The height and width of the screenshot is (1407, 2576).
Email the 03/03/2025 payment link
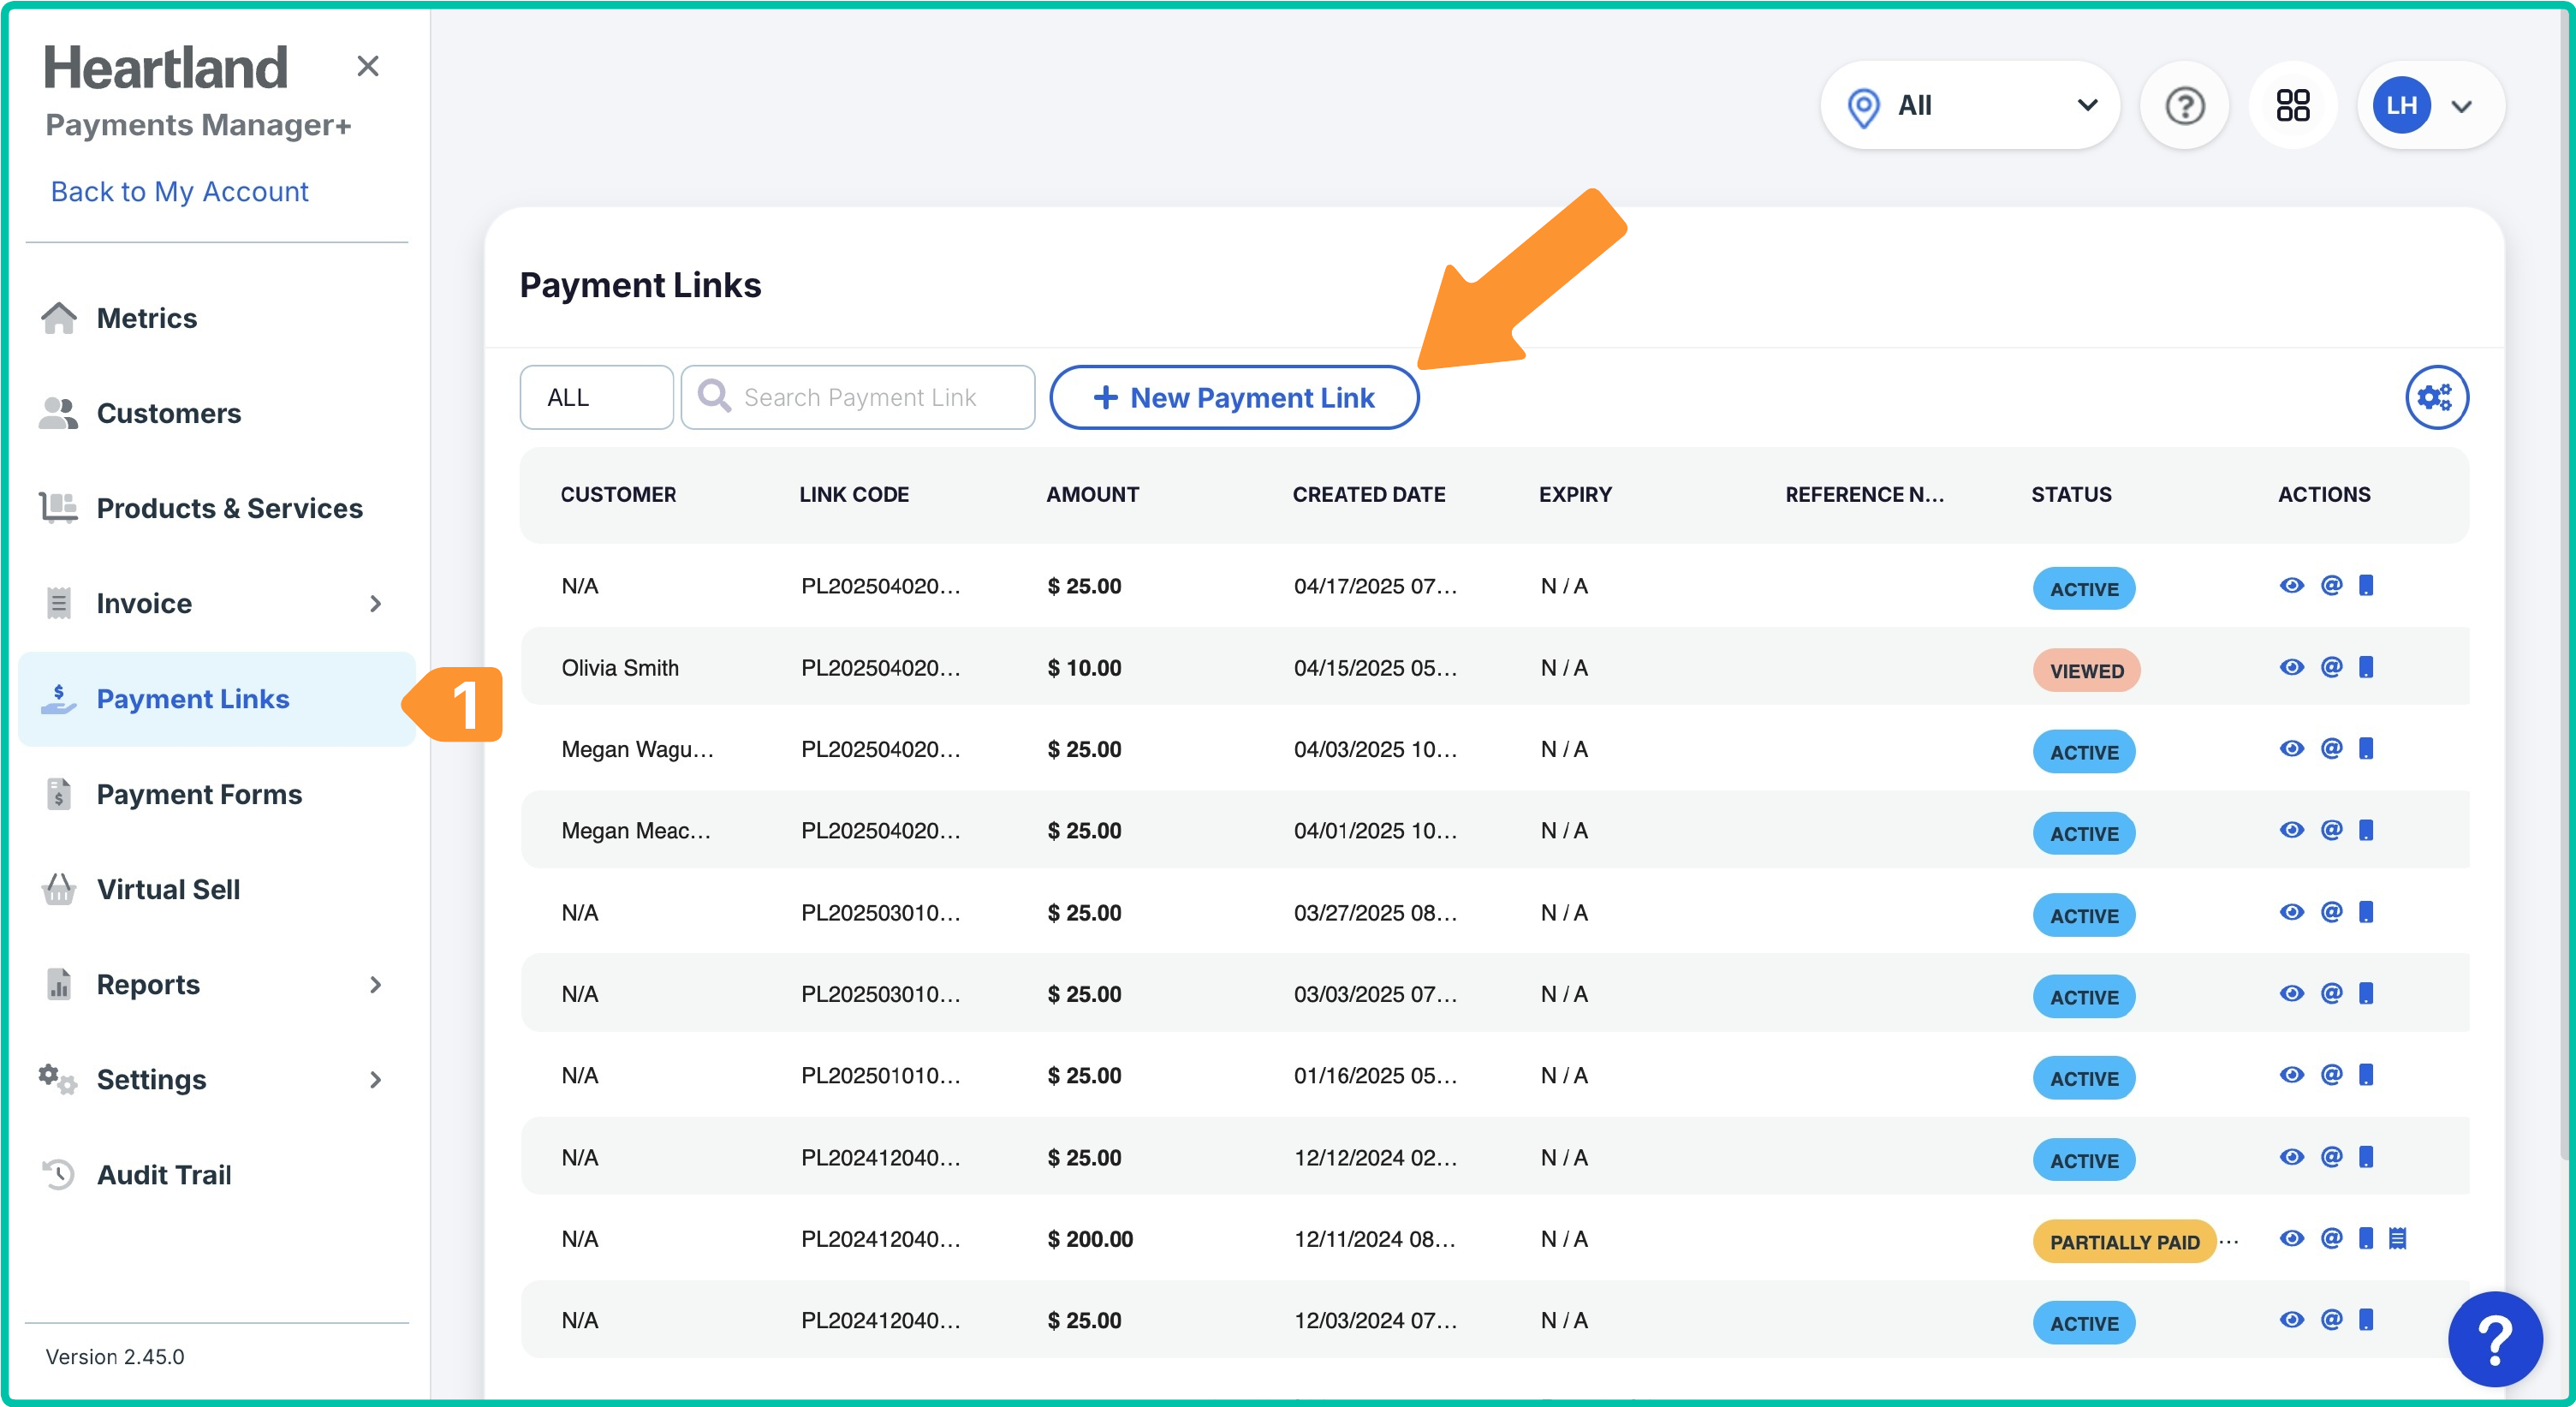point(2331,993)
